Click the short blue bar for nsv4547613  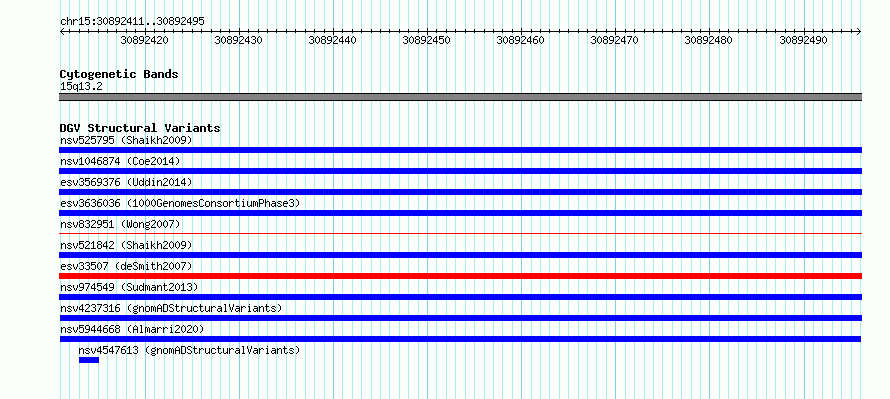(89, 360)
